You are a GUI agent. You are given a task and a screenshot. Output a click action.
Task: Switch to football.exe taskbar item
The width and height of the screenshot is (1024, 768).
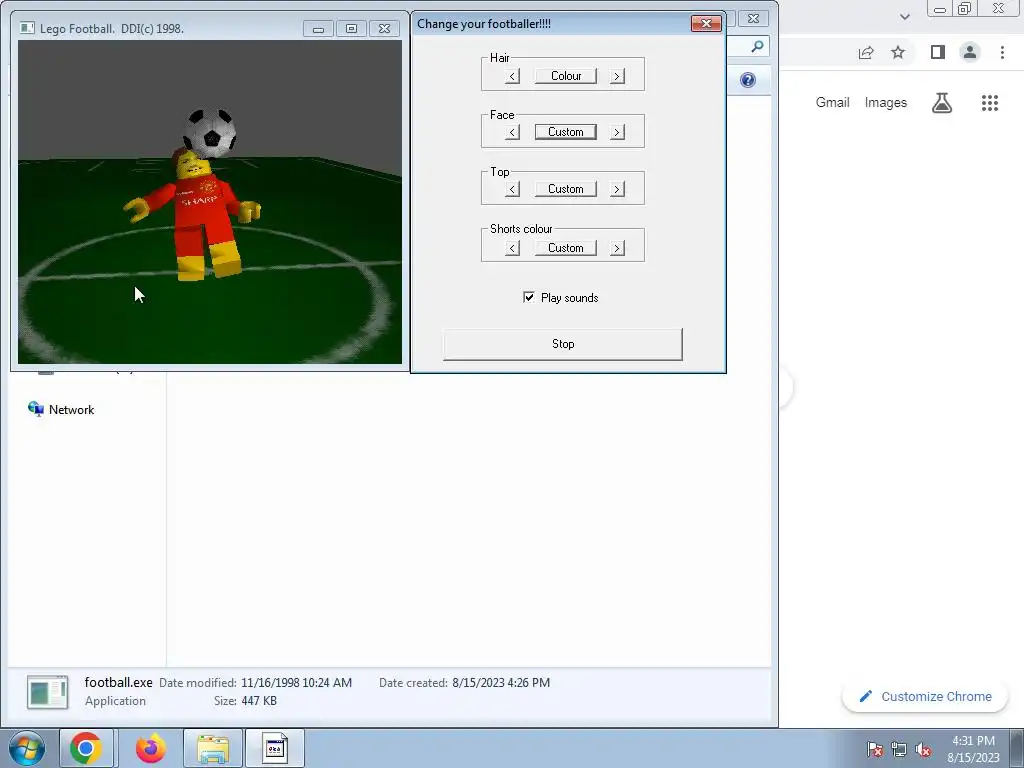275,748
